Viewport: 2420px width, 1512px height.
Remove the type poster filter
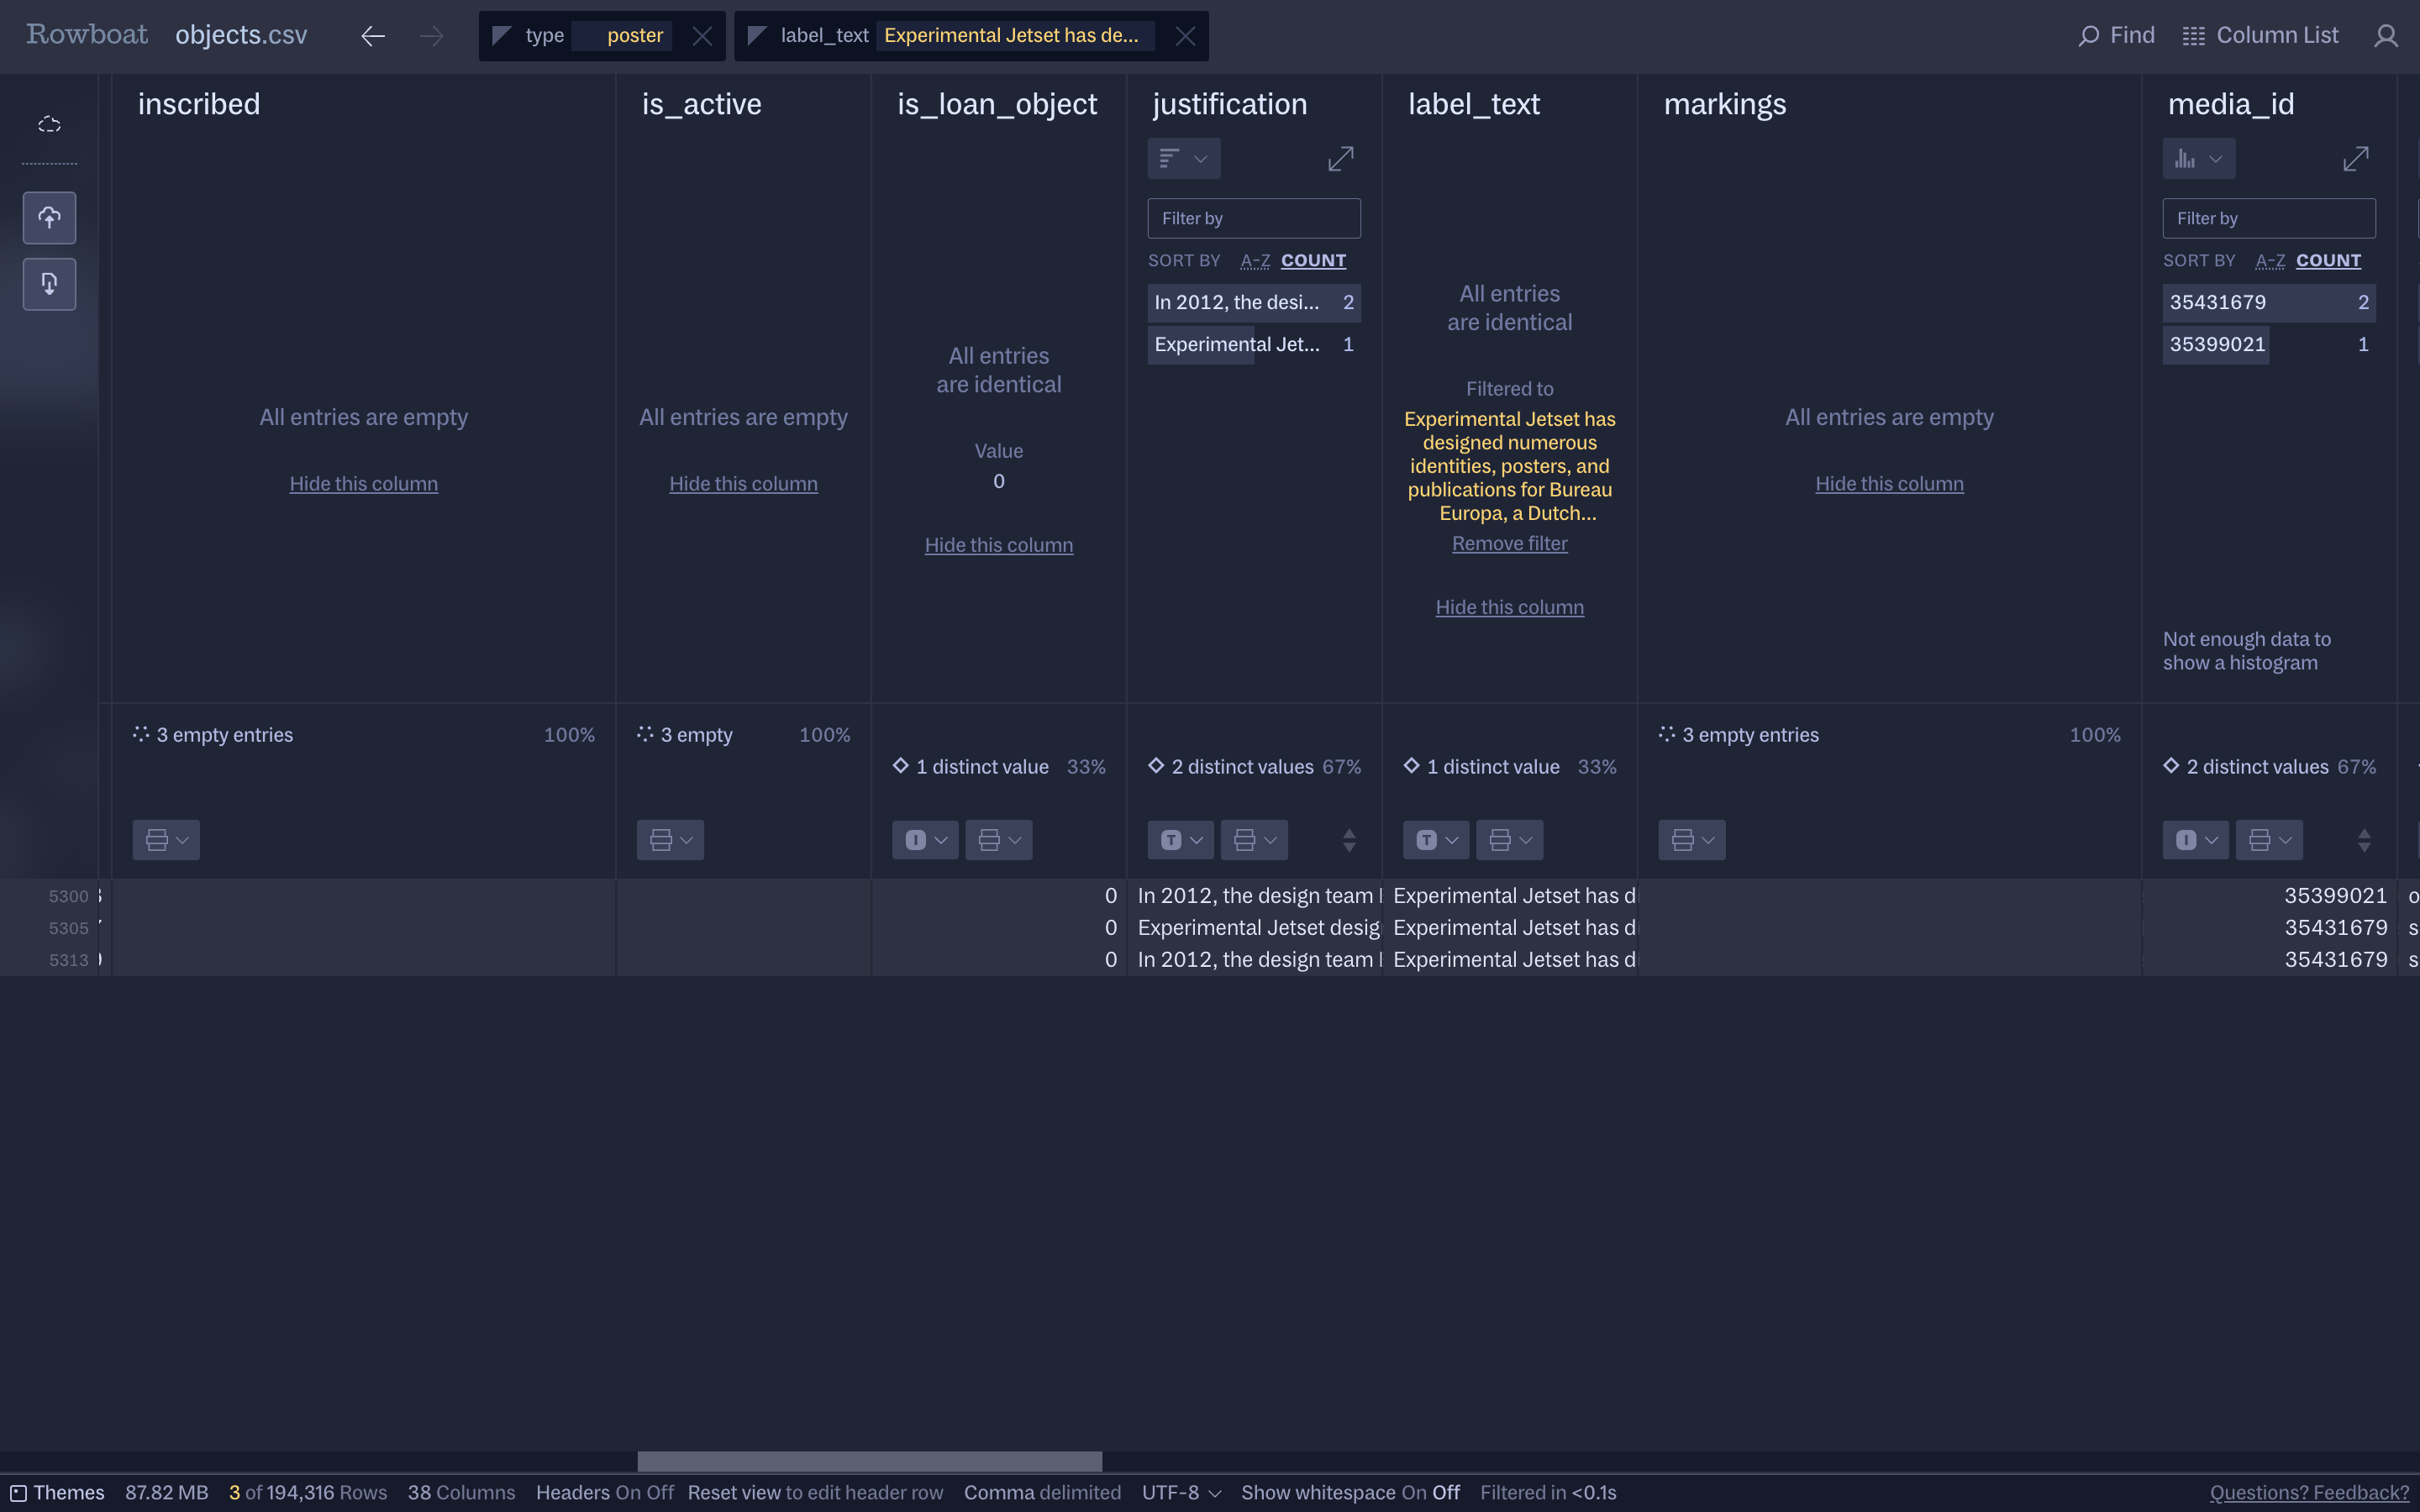(x=702, y=36)
